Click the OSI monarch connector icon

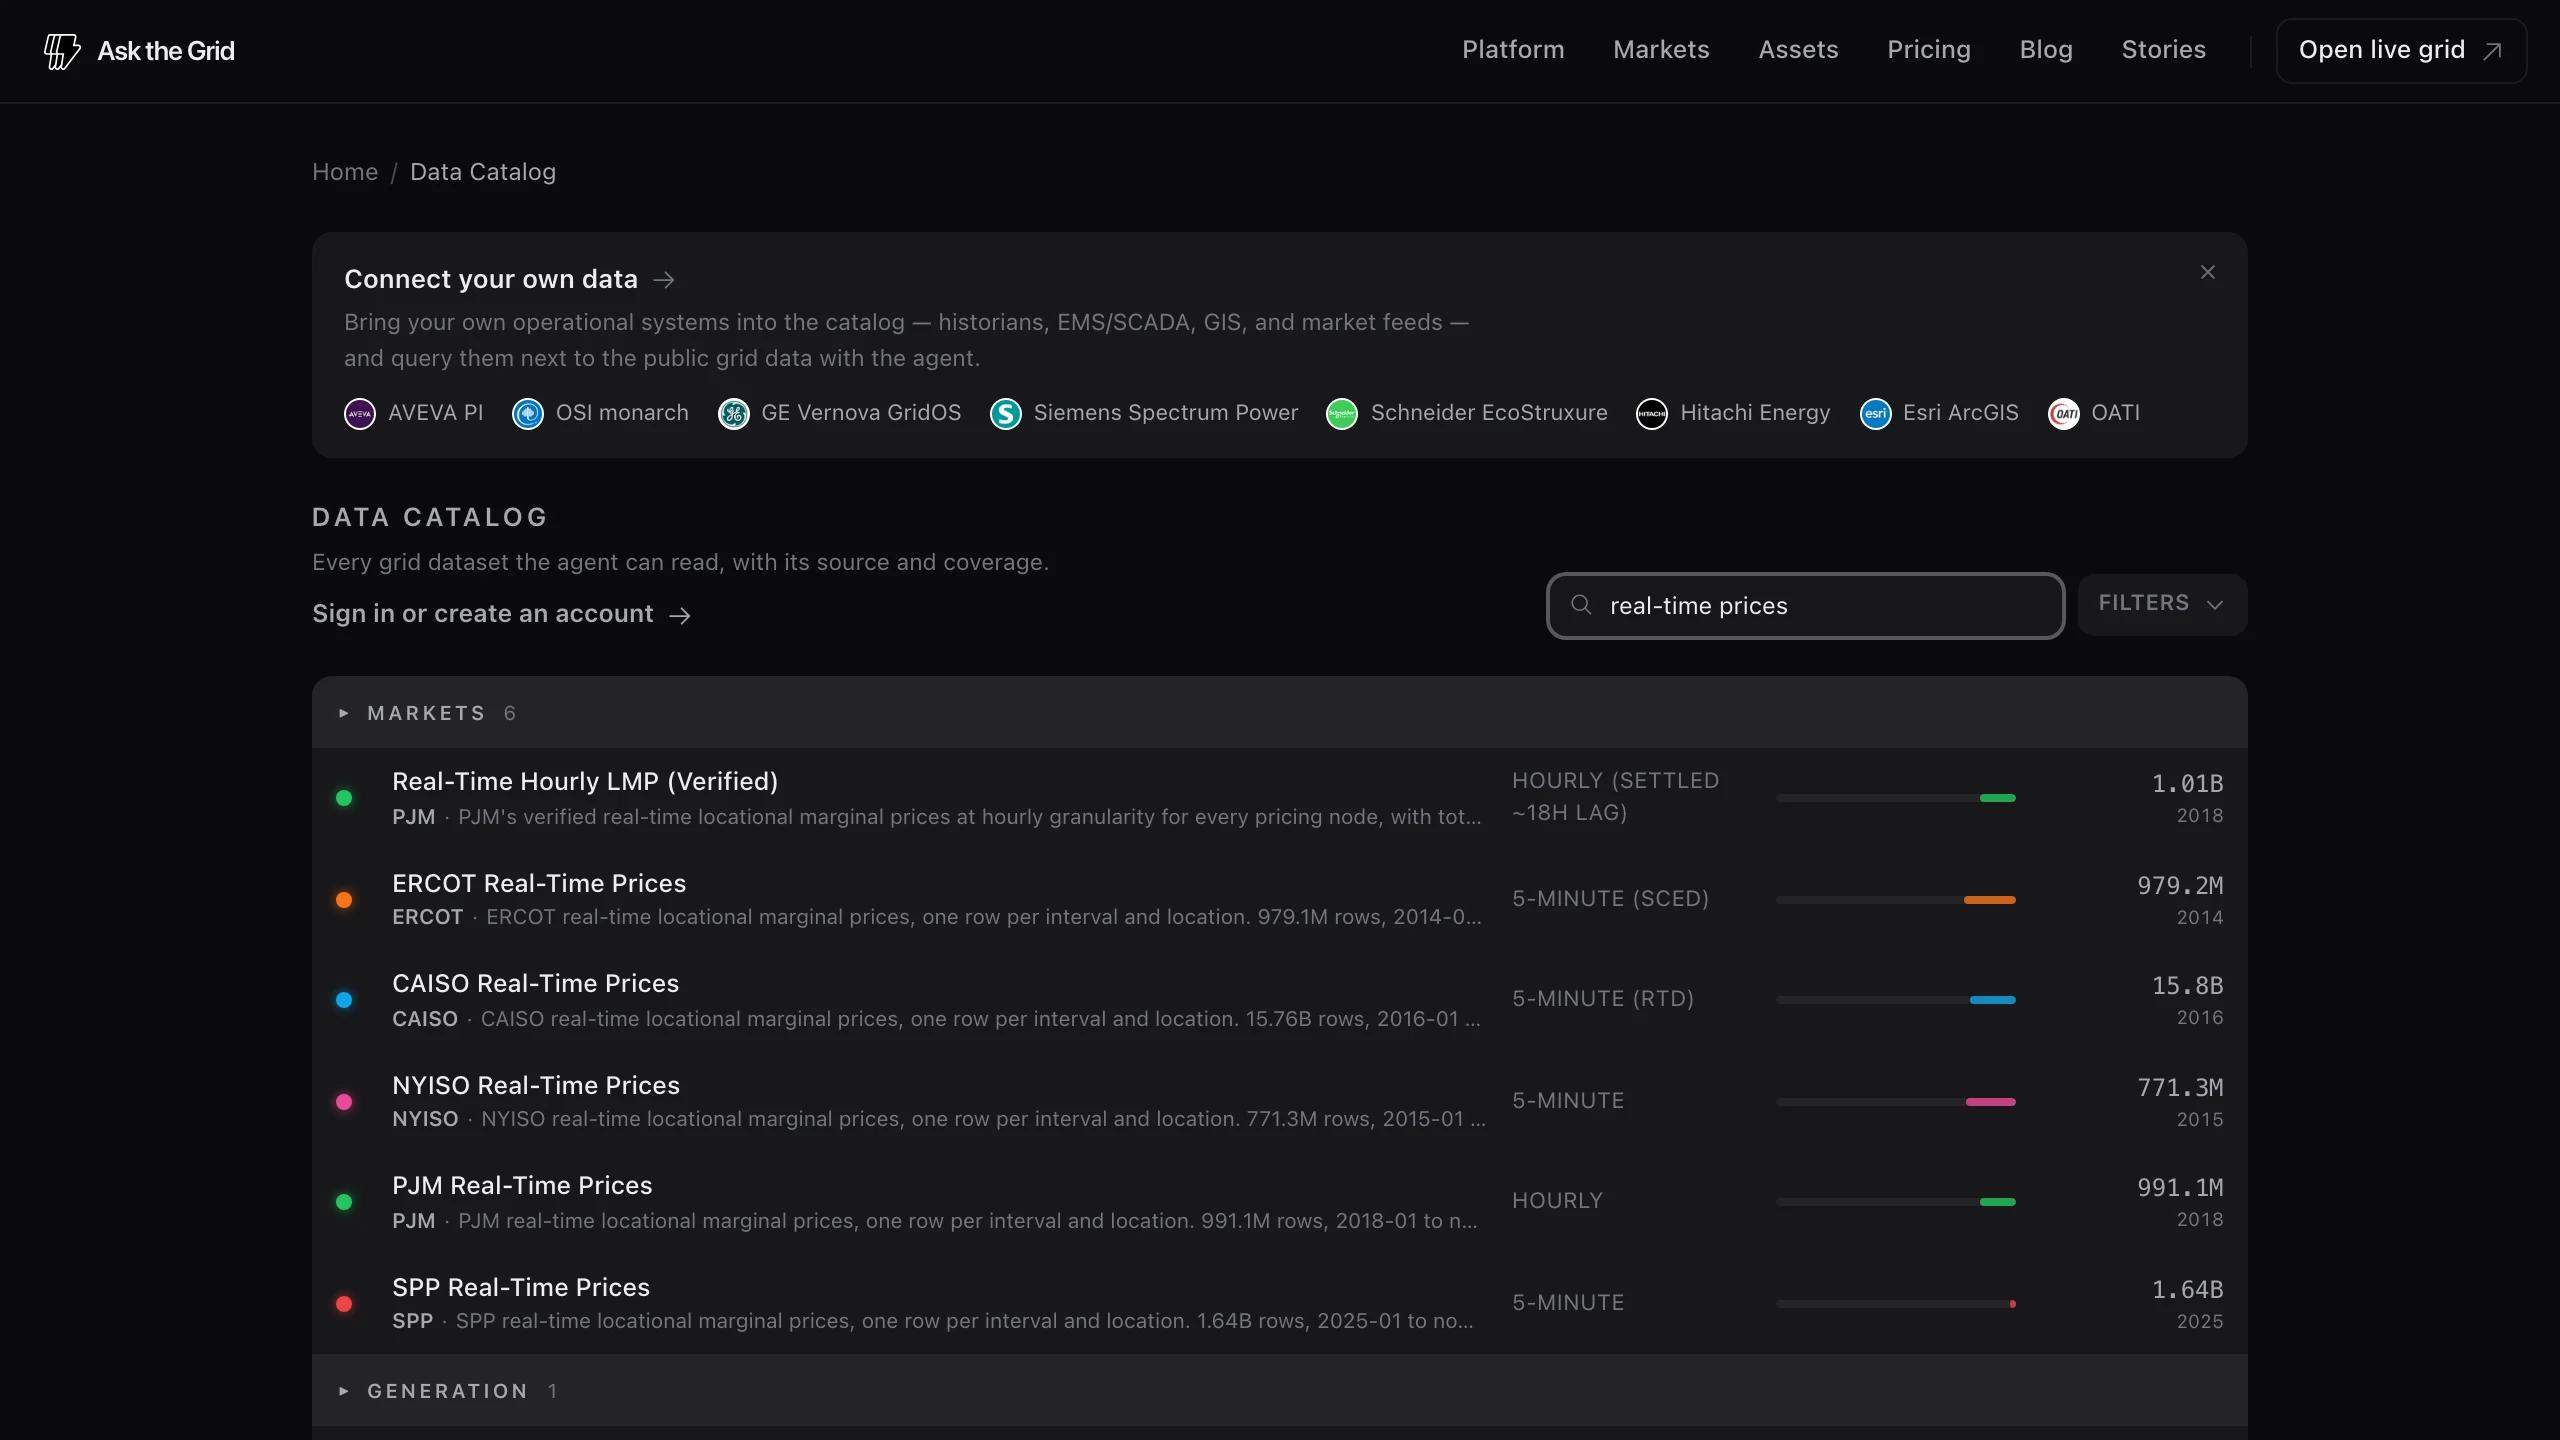[x=528, y=413]
